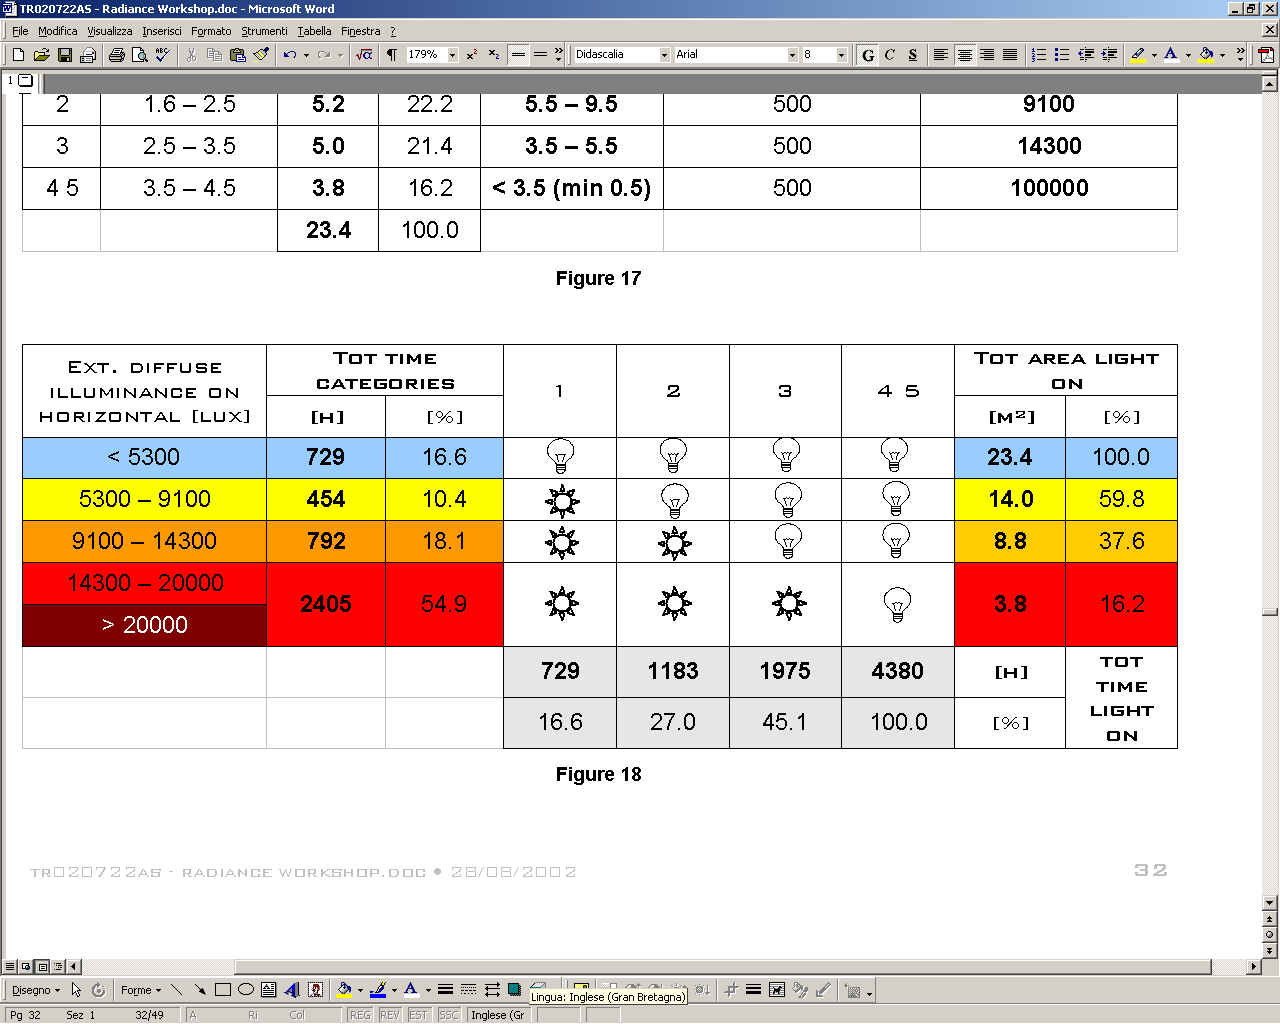Click the numbered list icon

click(1039, 55)
